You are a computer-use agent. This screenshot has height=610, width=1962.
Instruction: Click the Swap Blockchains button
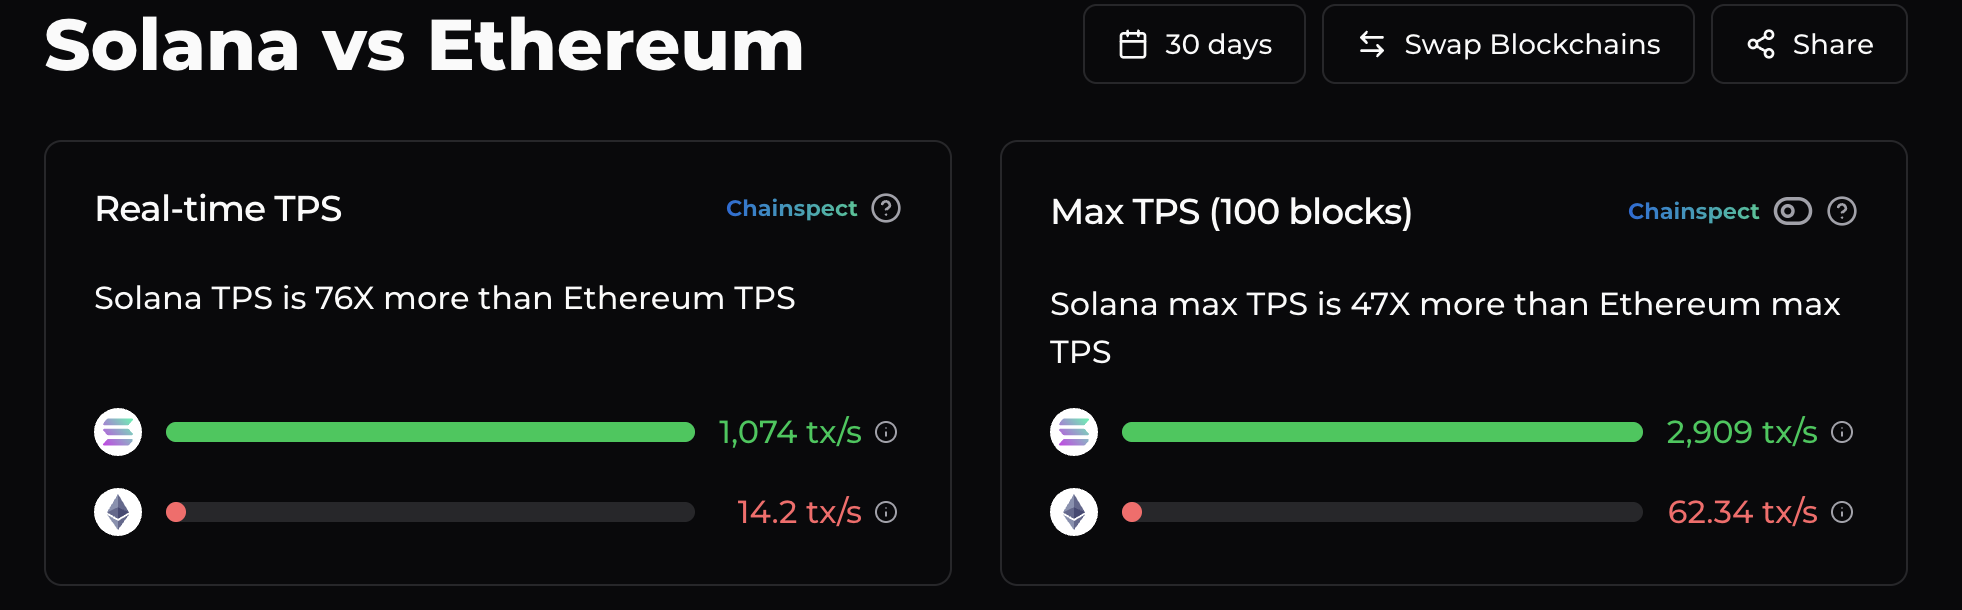coord(1507,43)
